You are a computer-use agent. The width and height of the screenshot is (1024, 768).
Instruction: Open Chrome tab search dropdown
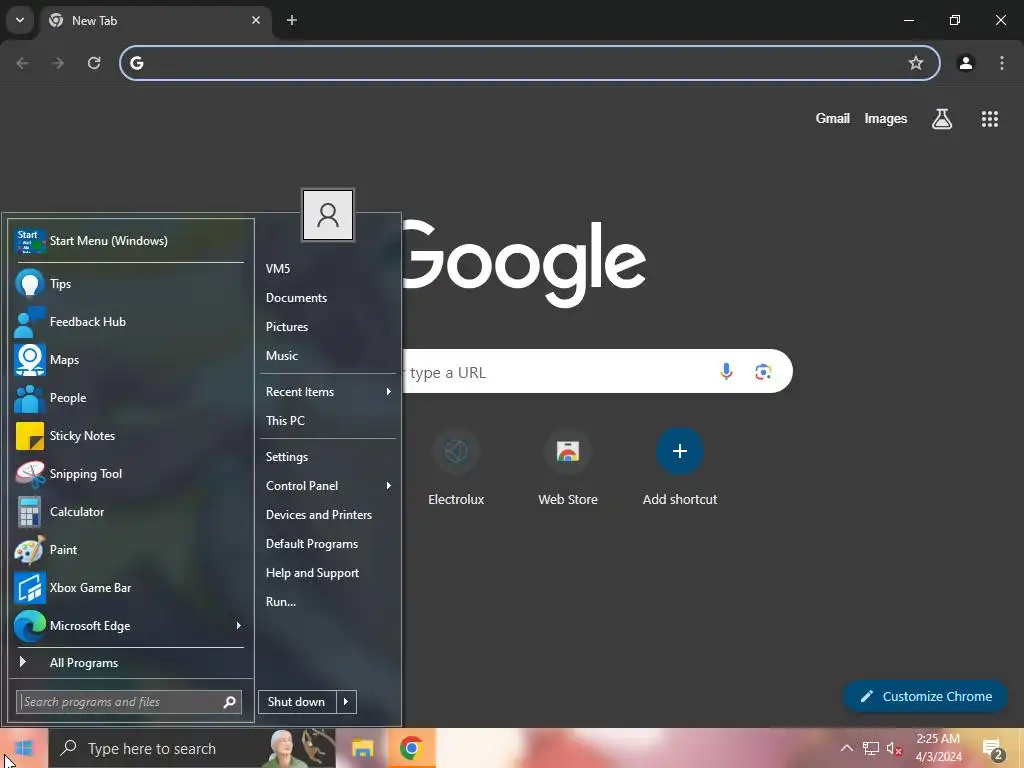20,20
